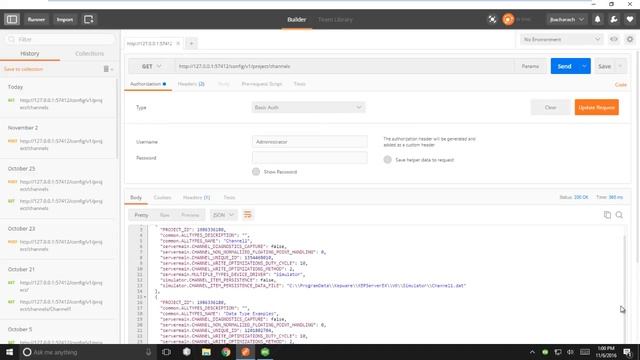This screenshot has height=360, width=640.
Task: Click the Code link
Action: tap(620, 84)
